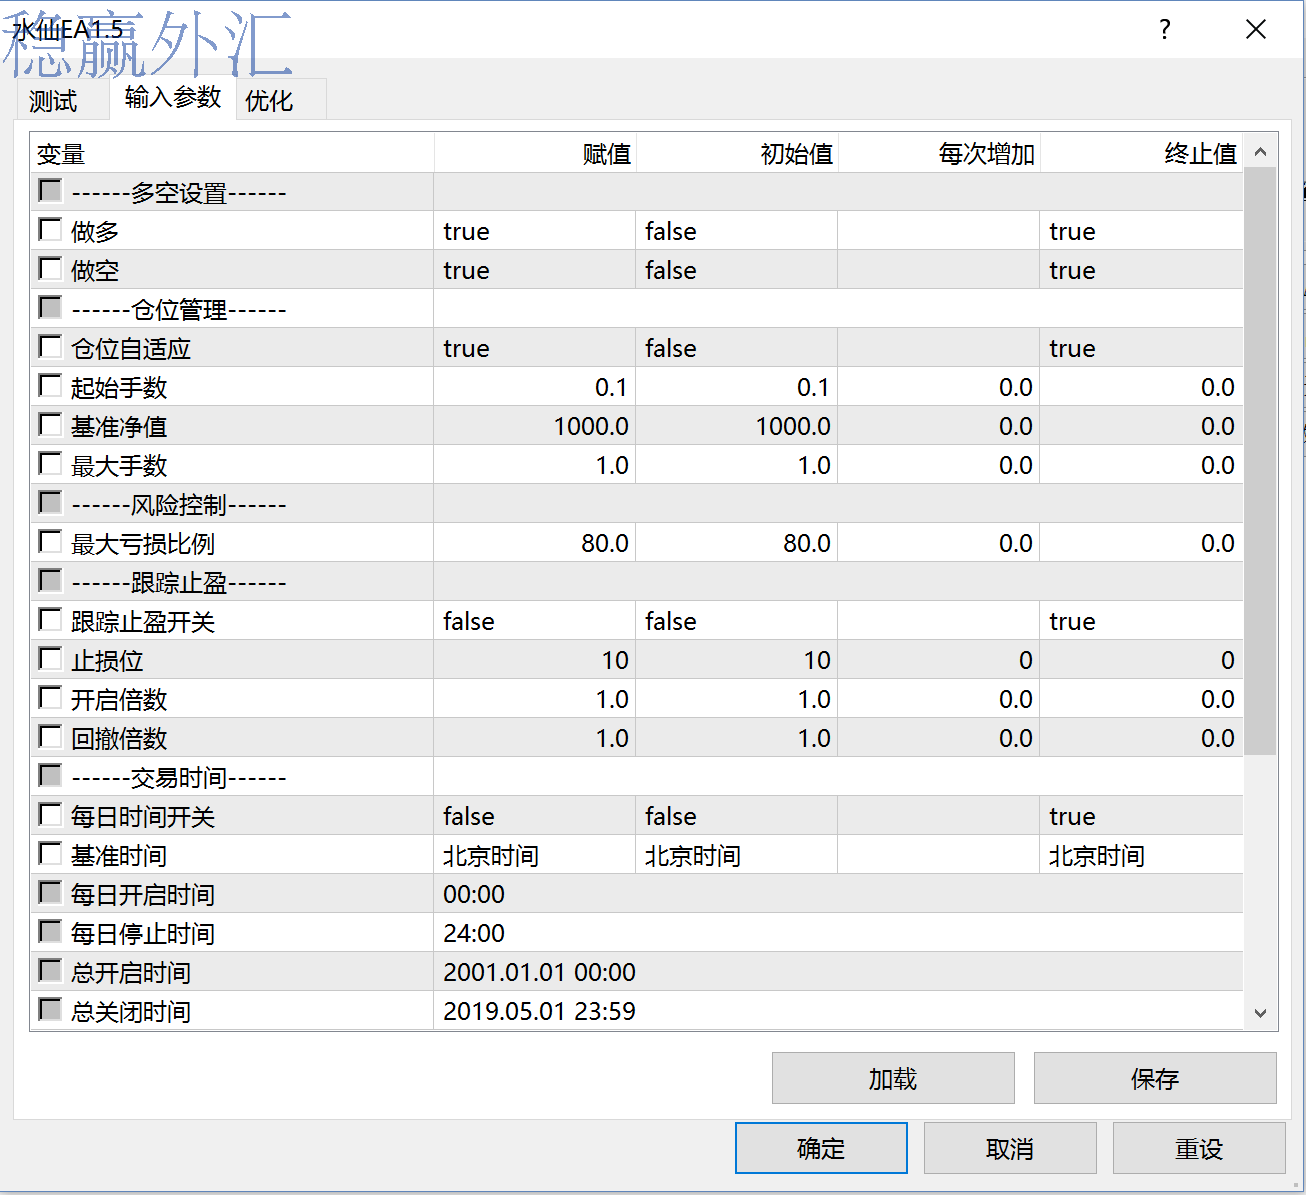Toggle the 跟踪止盈开关 checkbox

click(50, 619)
